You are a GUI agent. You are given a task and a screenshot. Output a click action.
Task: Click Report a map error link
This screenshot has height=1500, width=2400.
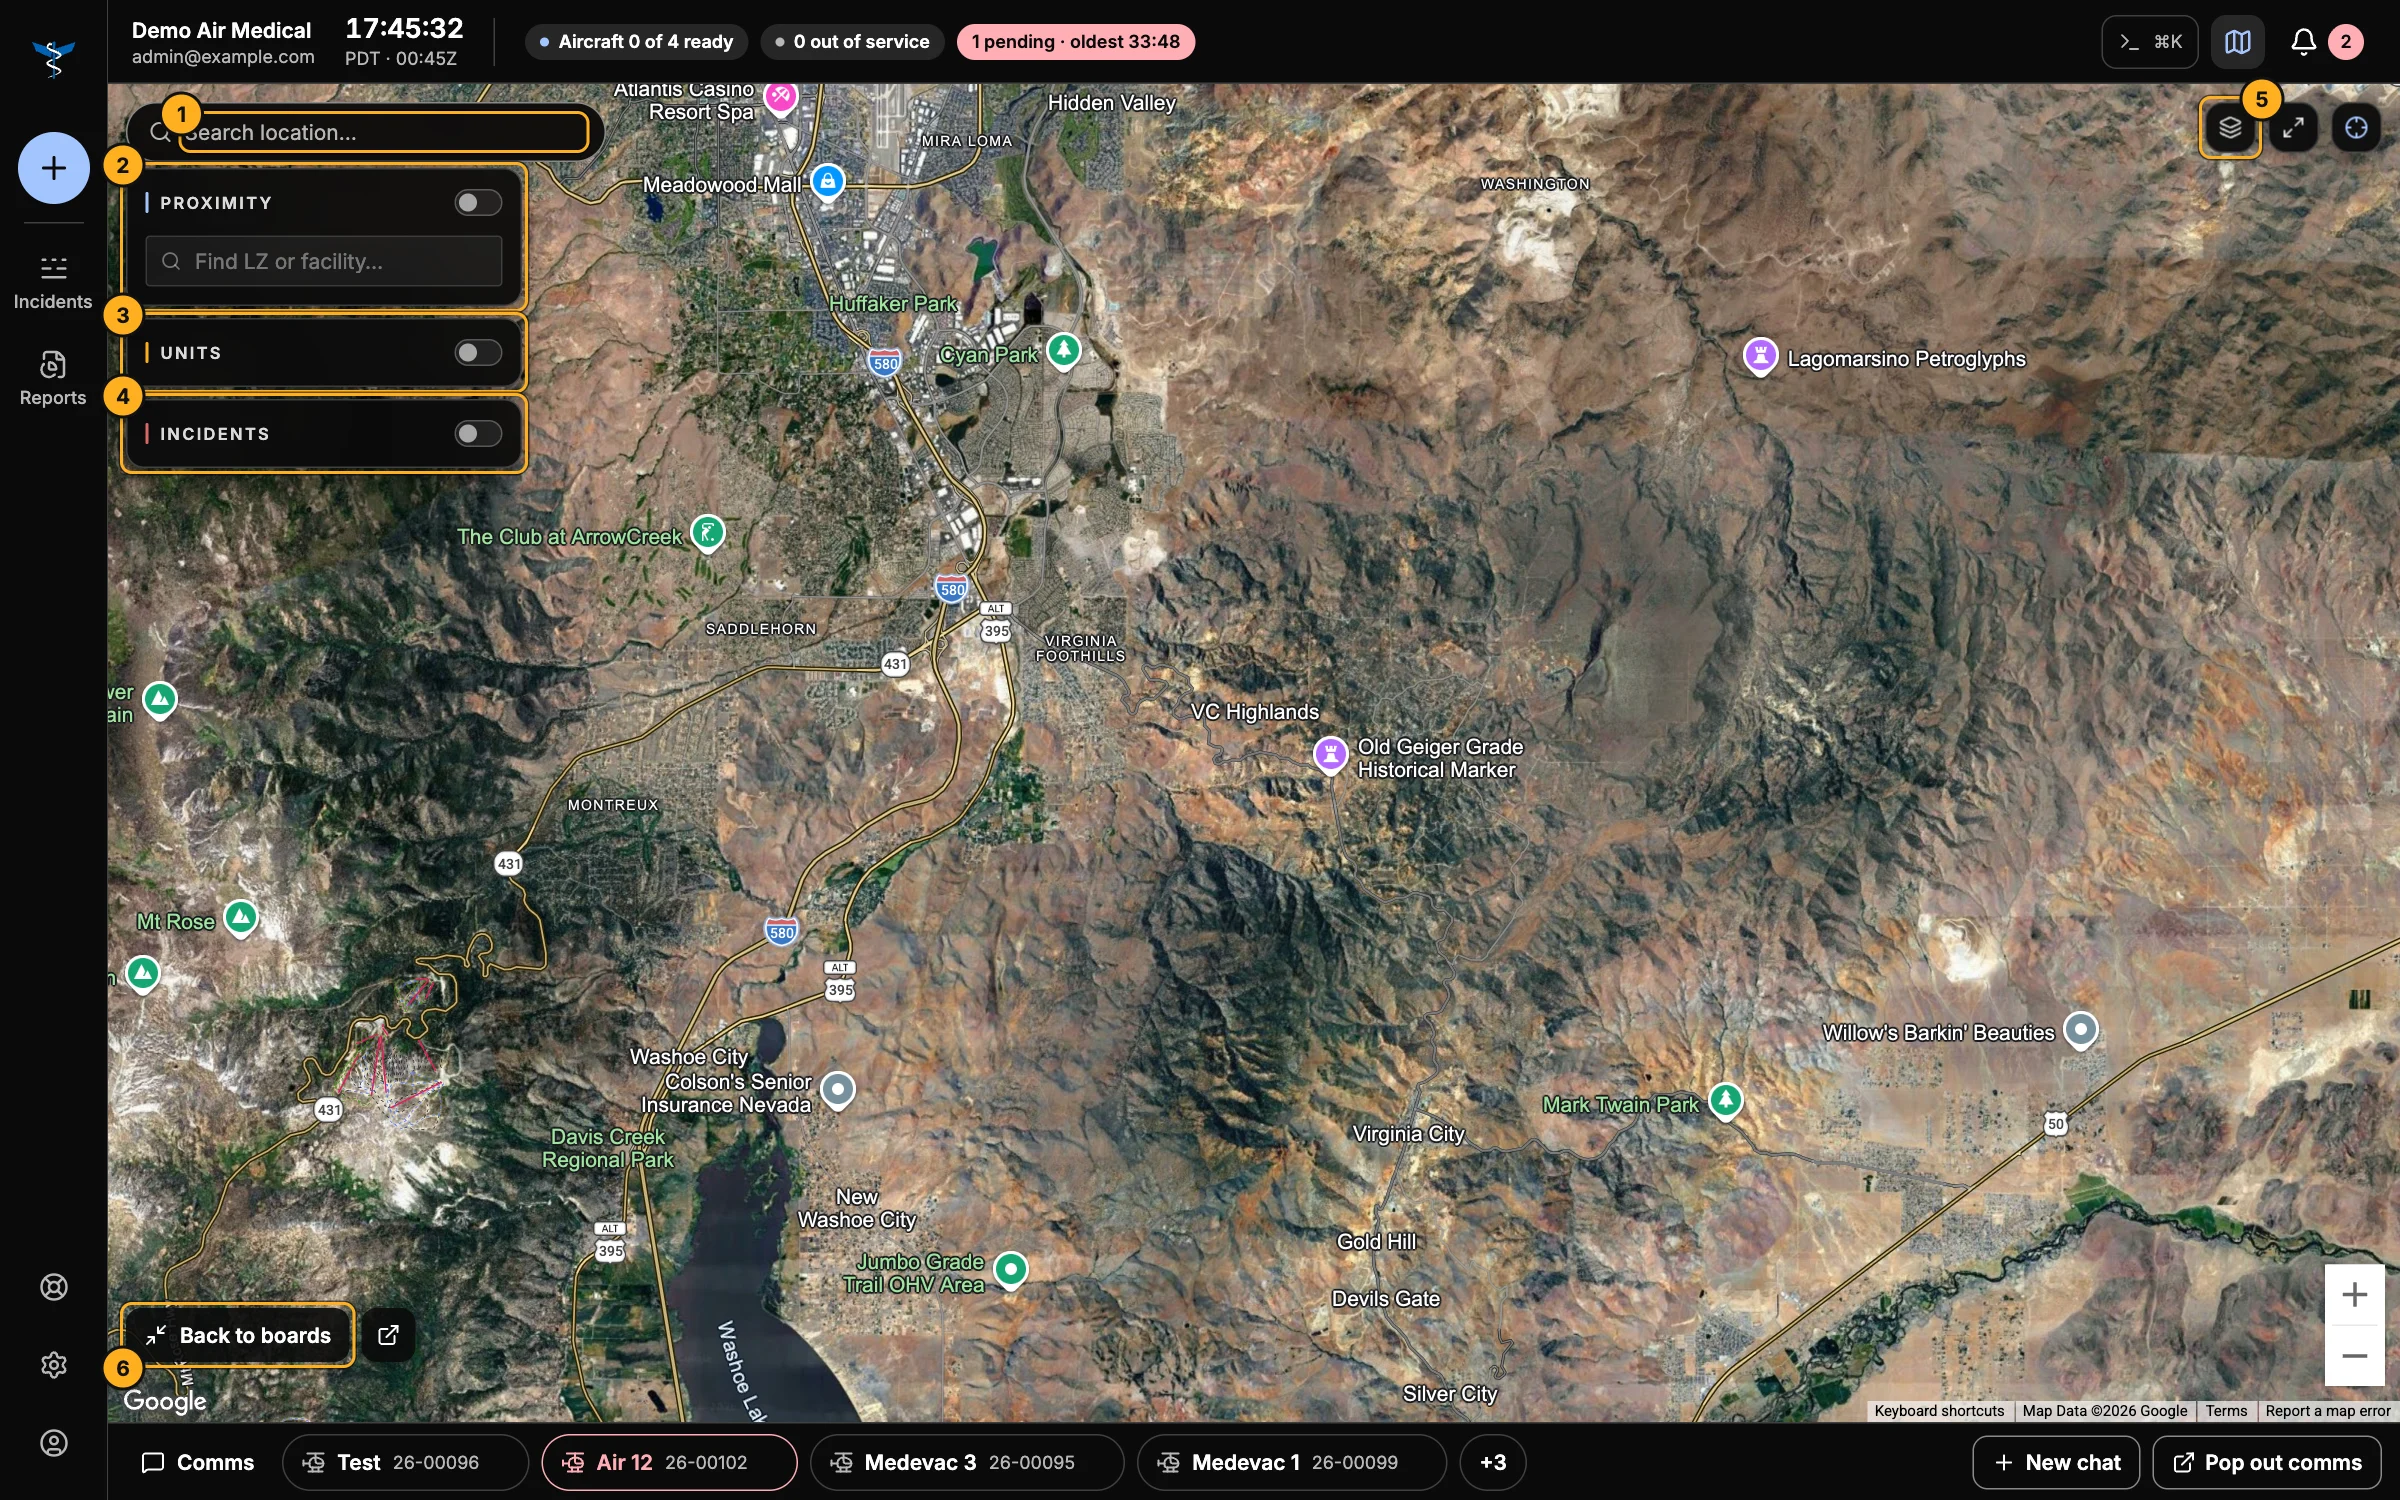[2327, 1411]
